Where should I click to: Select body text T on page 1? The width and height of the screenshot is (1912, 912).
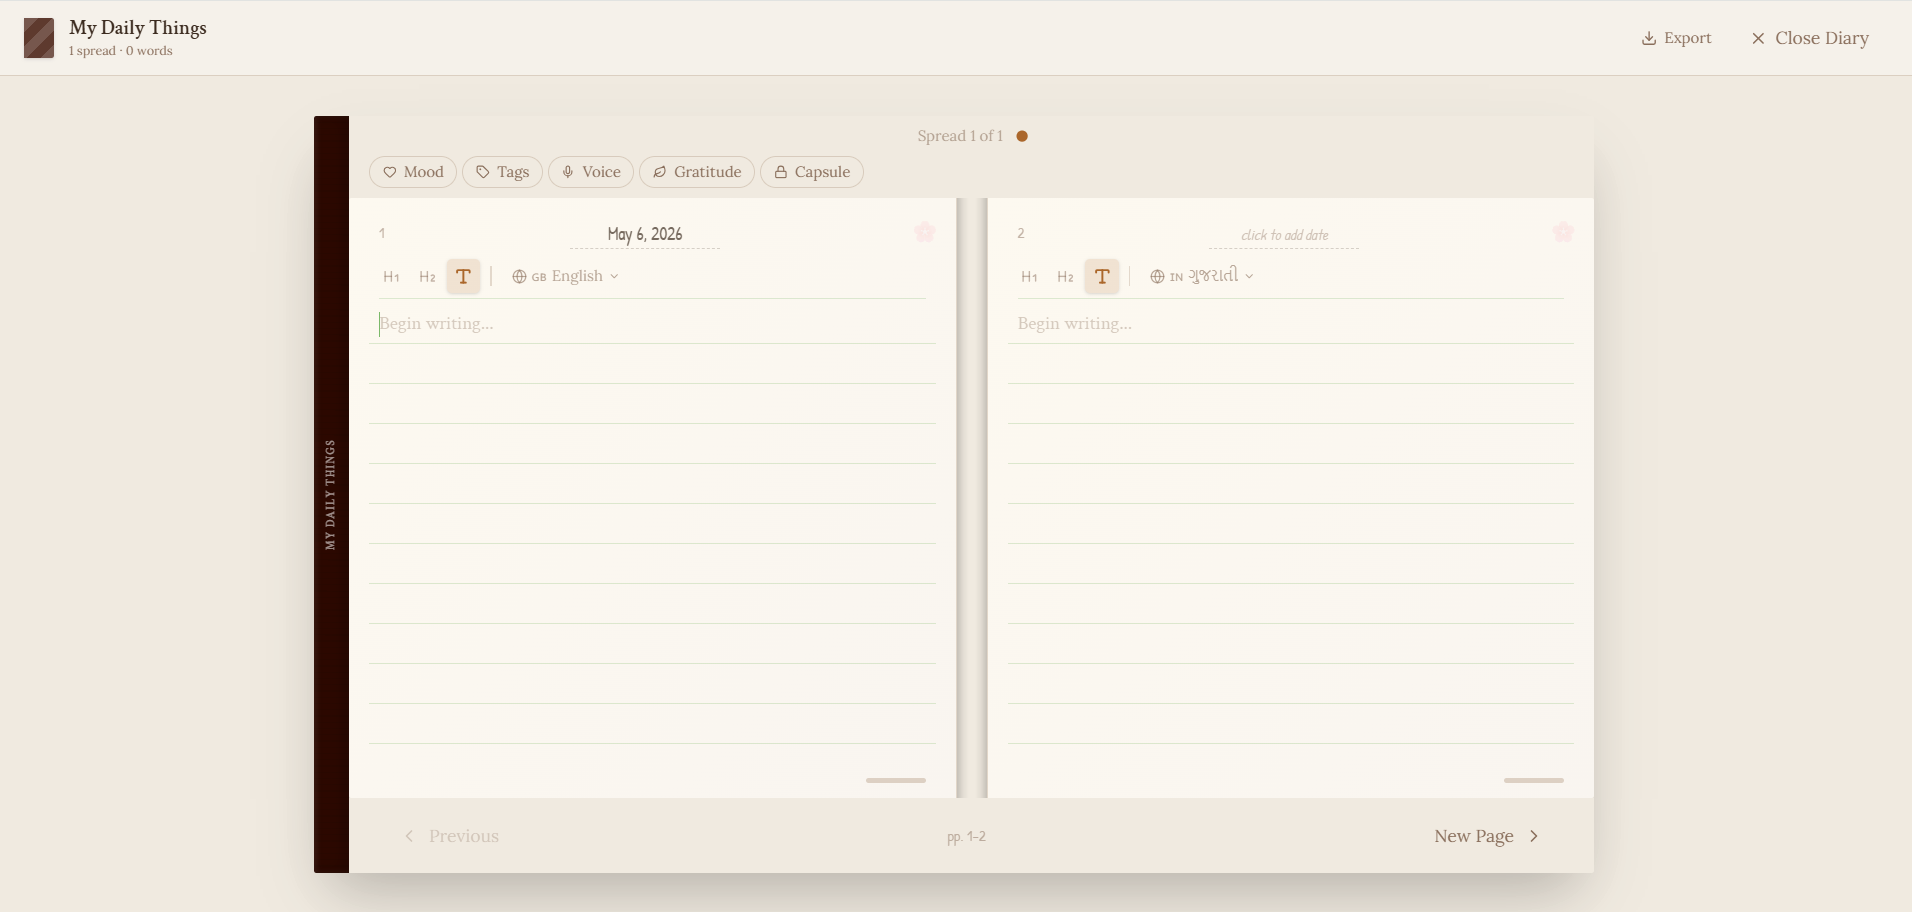coord(463,277)
